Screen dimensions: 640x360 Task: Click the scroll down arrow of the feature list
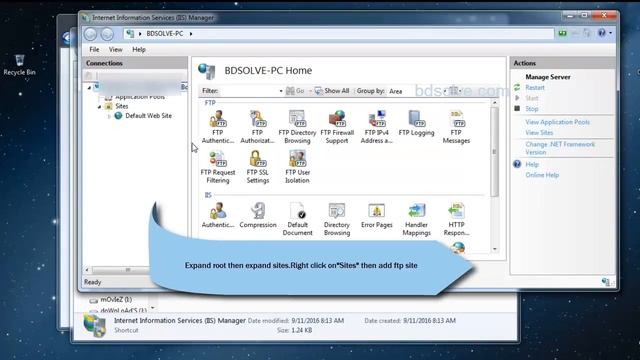(495, 249)
